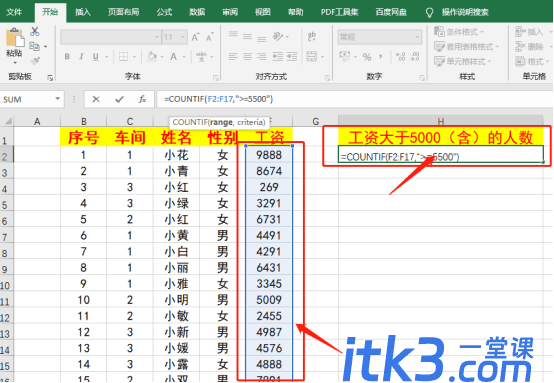Select column A header
Viewport: 554px width, 383px height.
pyautogui.click(x=37, y=121)
